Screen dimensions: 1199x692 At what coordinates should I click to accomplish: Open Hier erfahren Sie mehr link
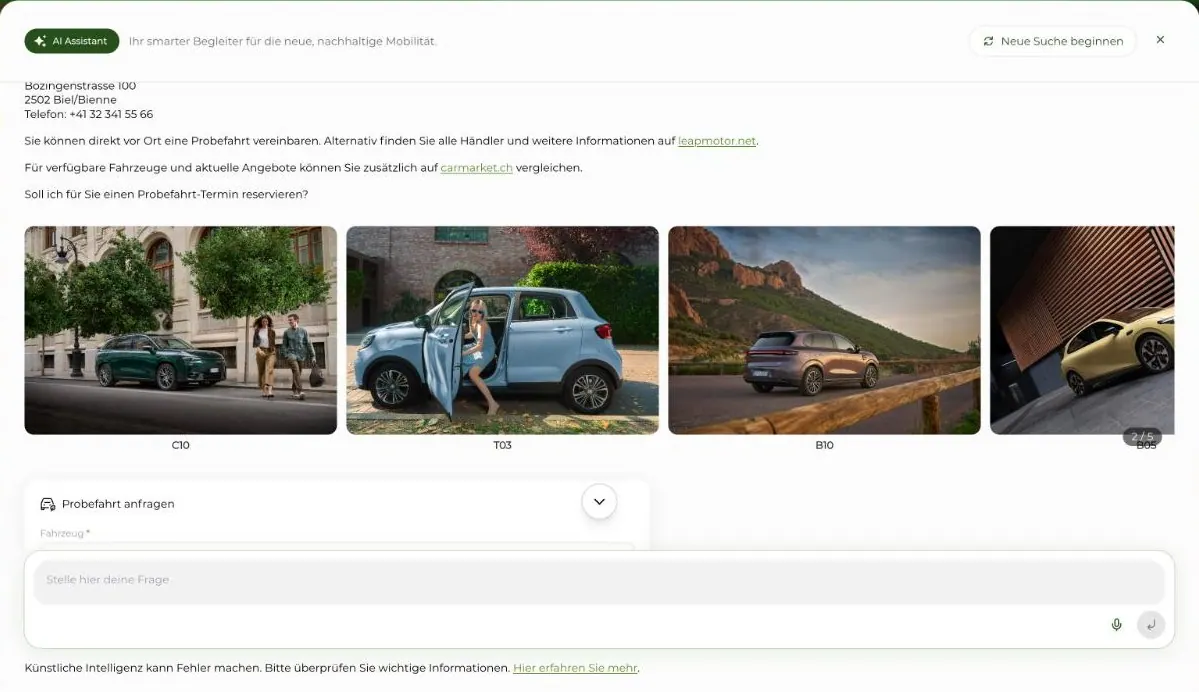575,668
